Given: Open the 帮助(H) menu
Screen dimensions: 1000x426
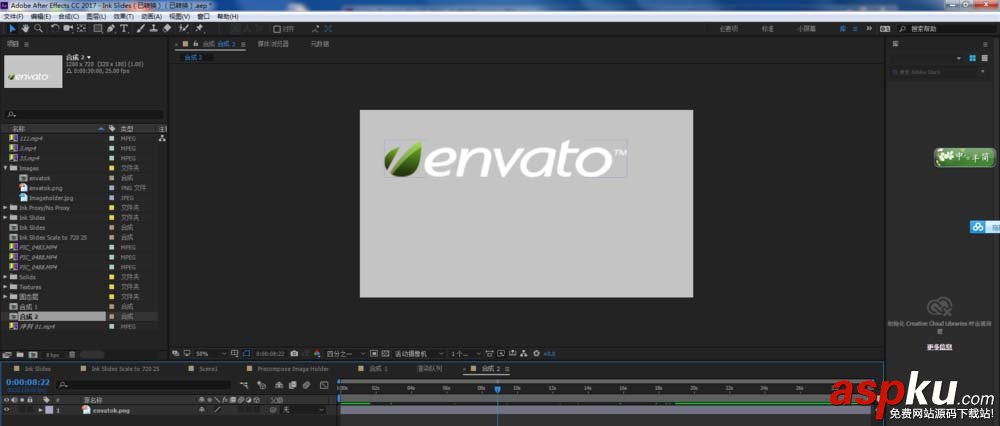Looking at the screenshot, I should [x=228, y=16].
